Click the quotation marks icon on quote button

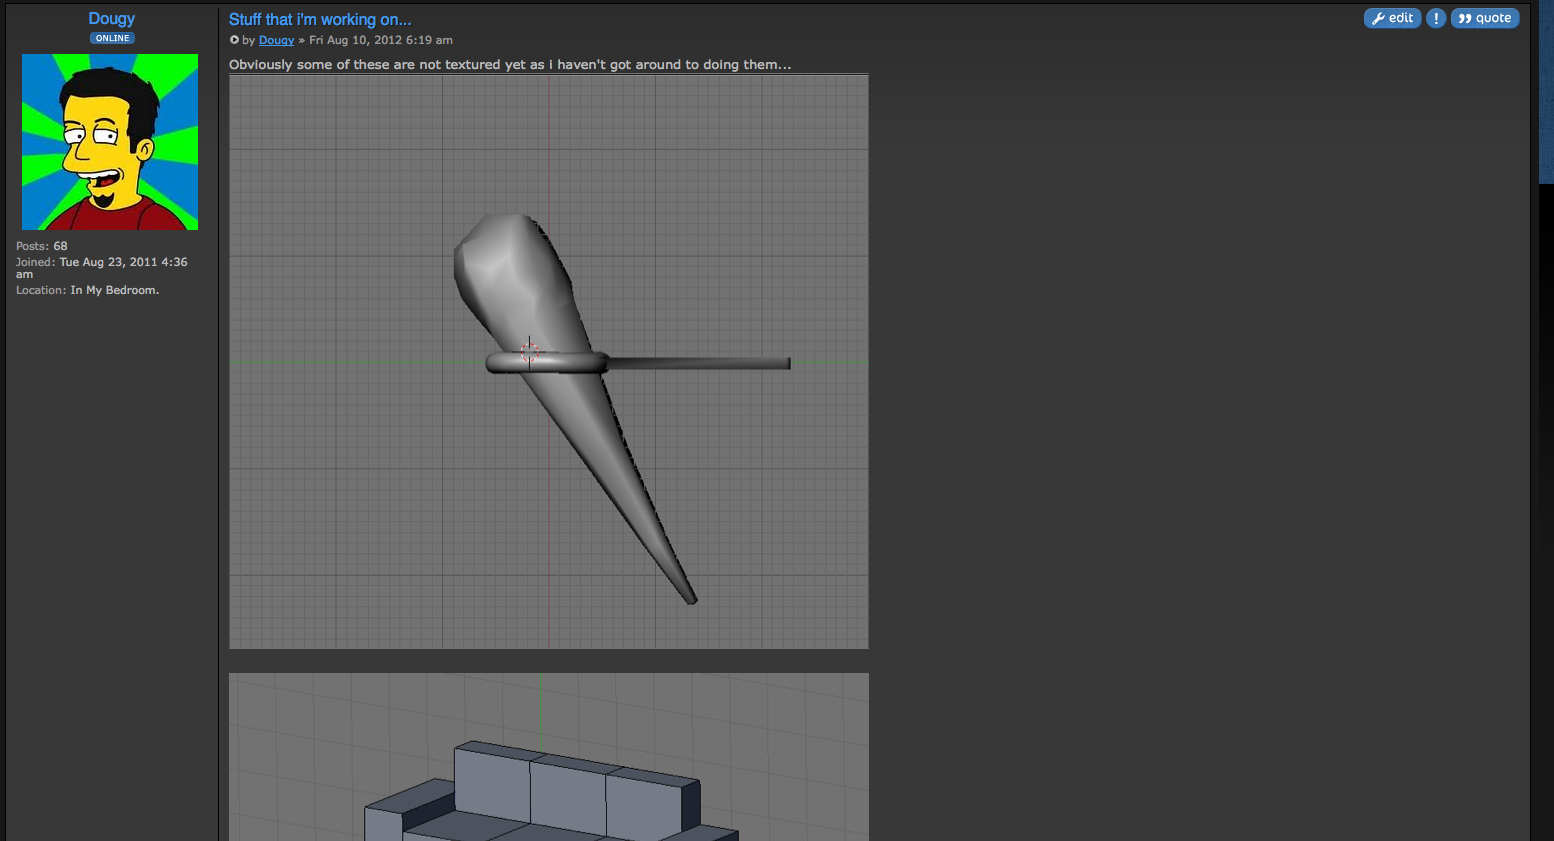click(x=1465, y=18)
